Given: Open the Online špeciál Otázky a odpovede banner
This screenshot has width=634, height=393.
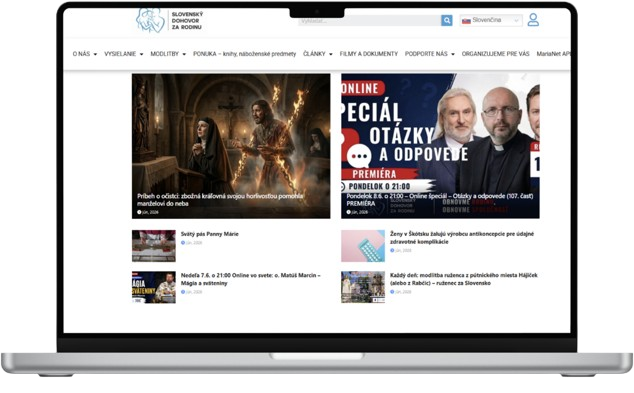Looking at the screenshot, I should [x=440, y=146].
